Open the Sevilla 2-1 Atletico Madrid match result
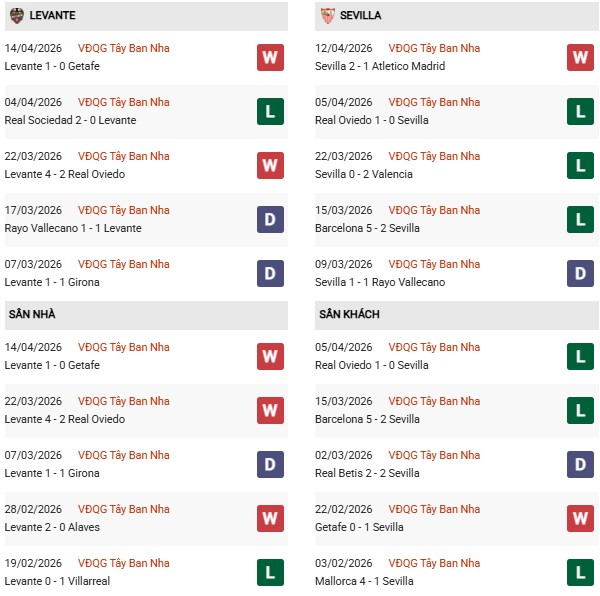The height and width of the screenshot is (596, 600). click(x=379, y=66)
